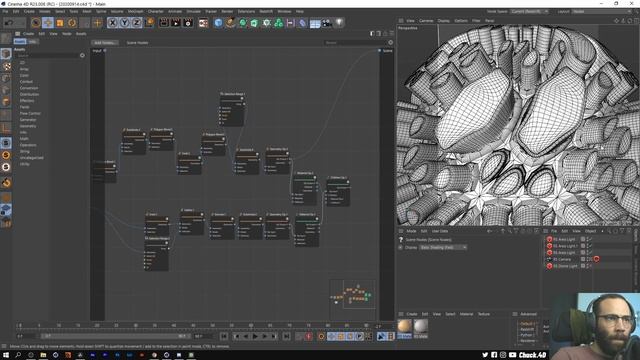Activate the Rotate tool icon
640x360 pixels.
pyautogui.click(x=72, y=23)
